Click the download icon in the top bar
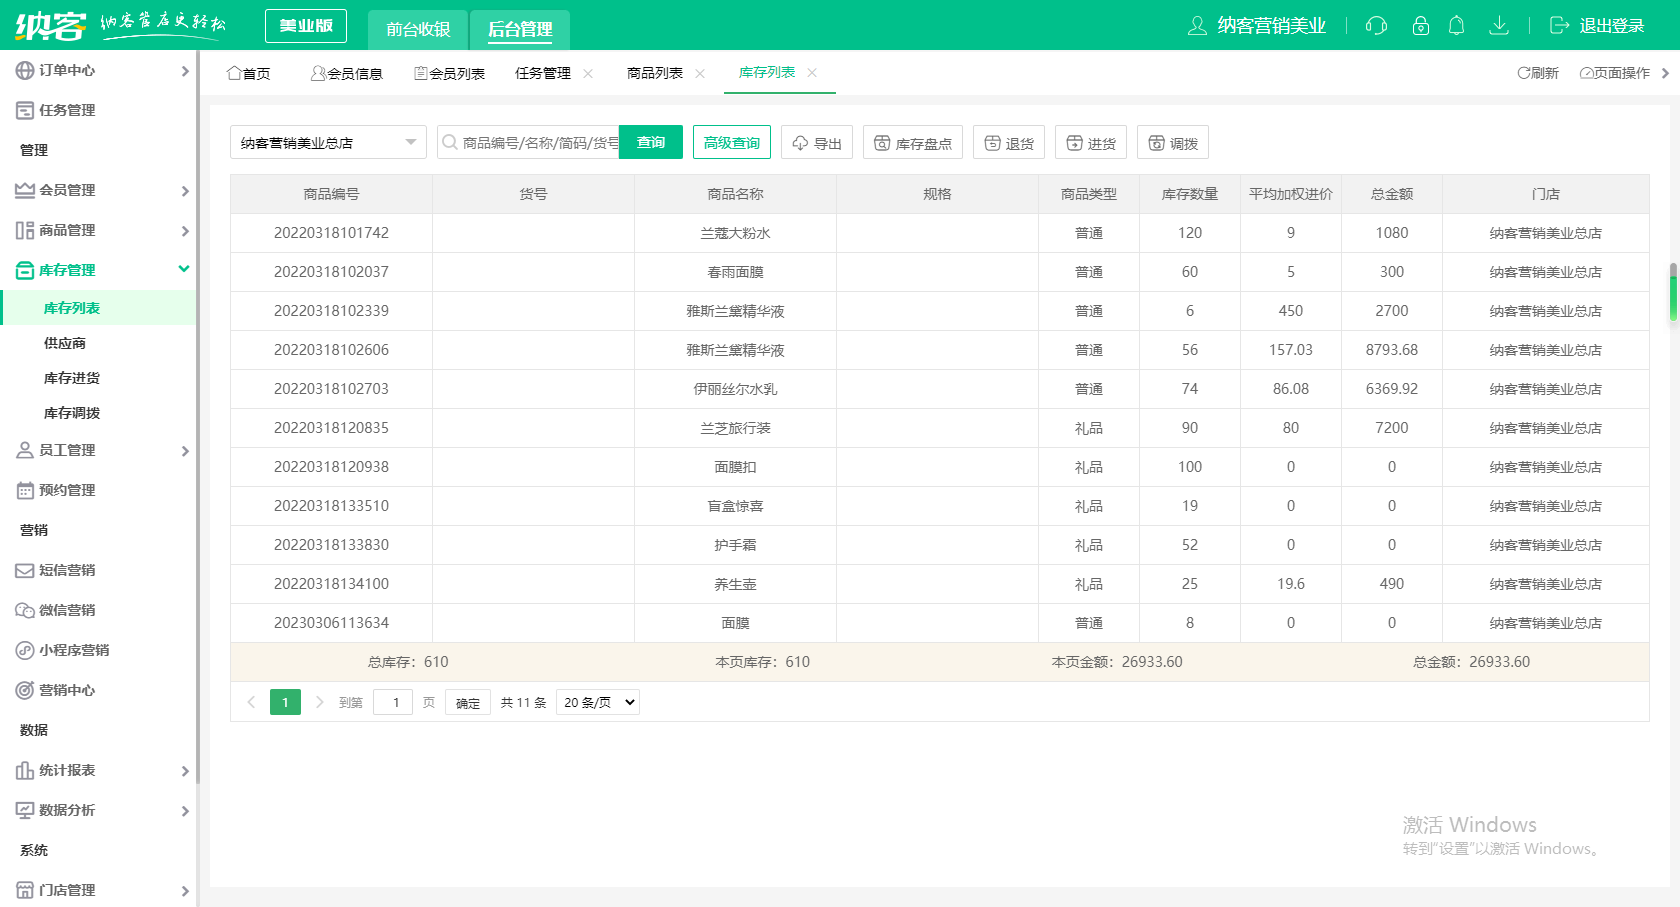The width and height of the screenshot is (1680, 907). [1499, 26]
